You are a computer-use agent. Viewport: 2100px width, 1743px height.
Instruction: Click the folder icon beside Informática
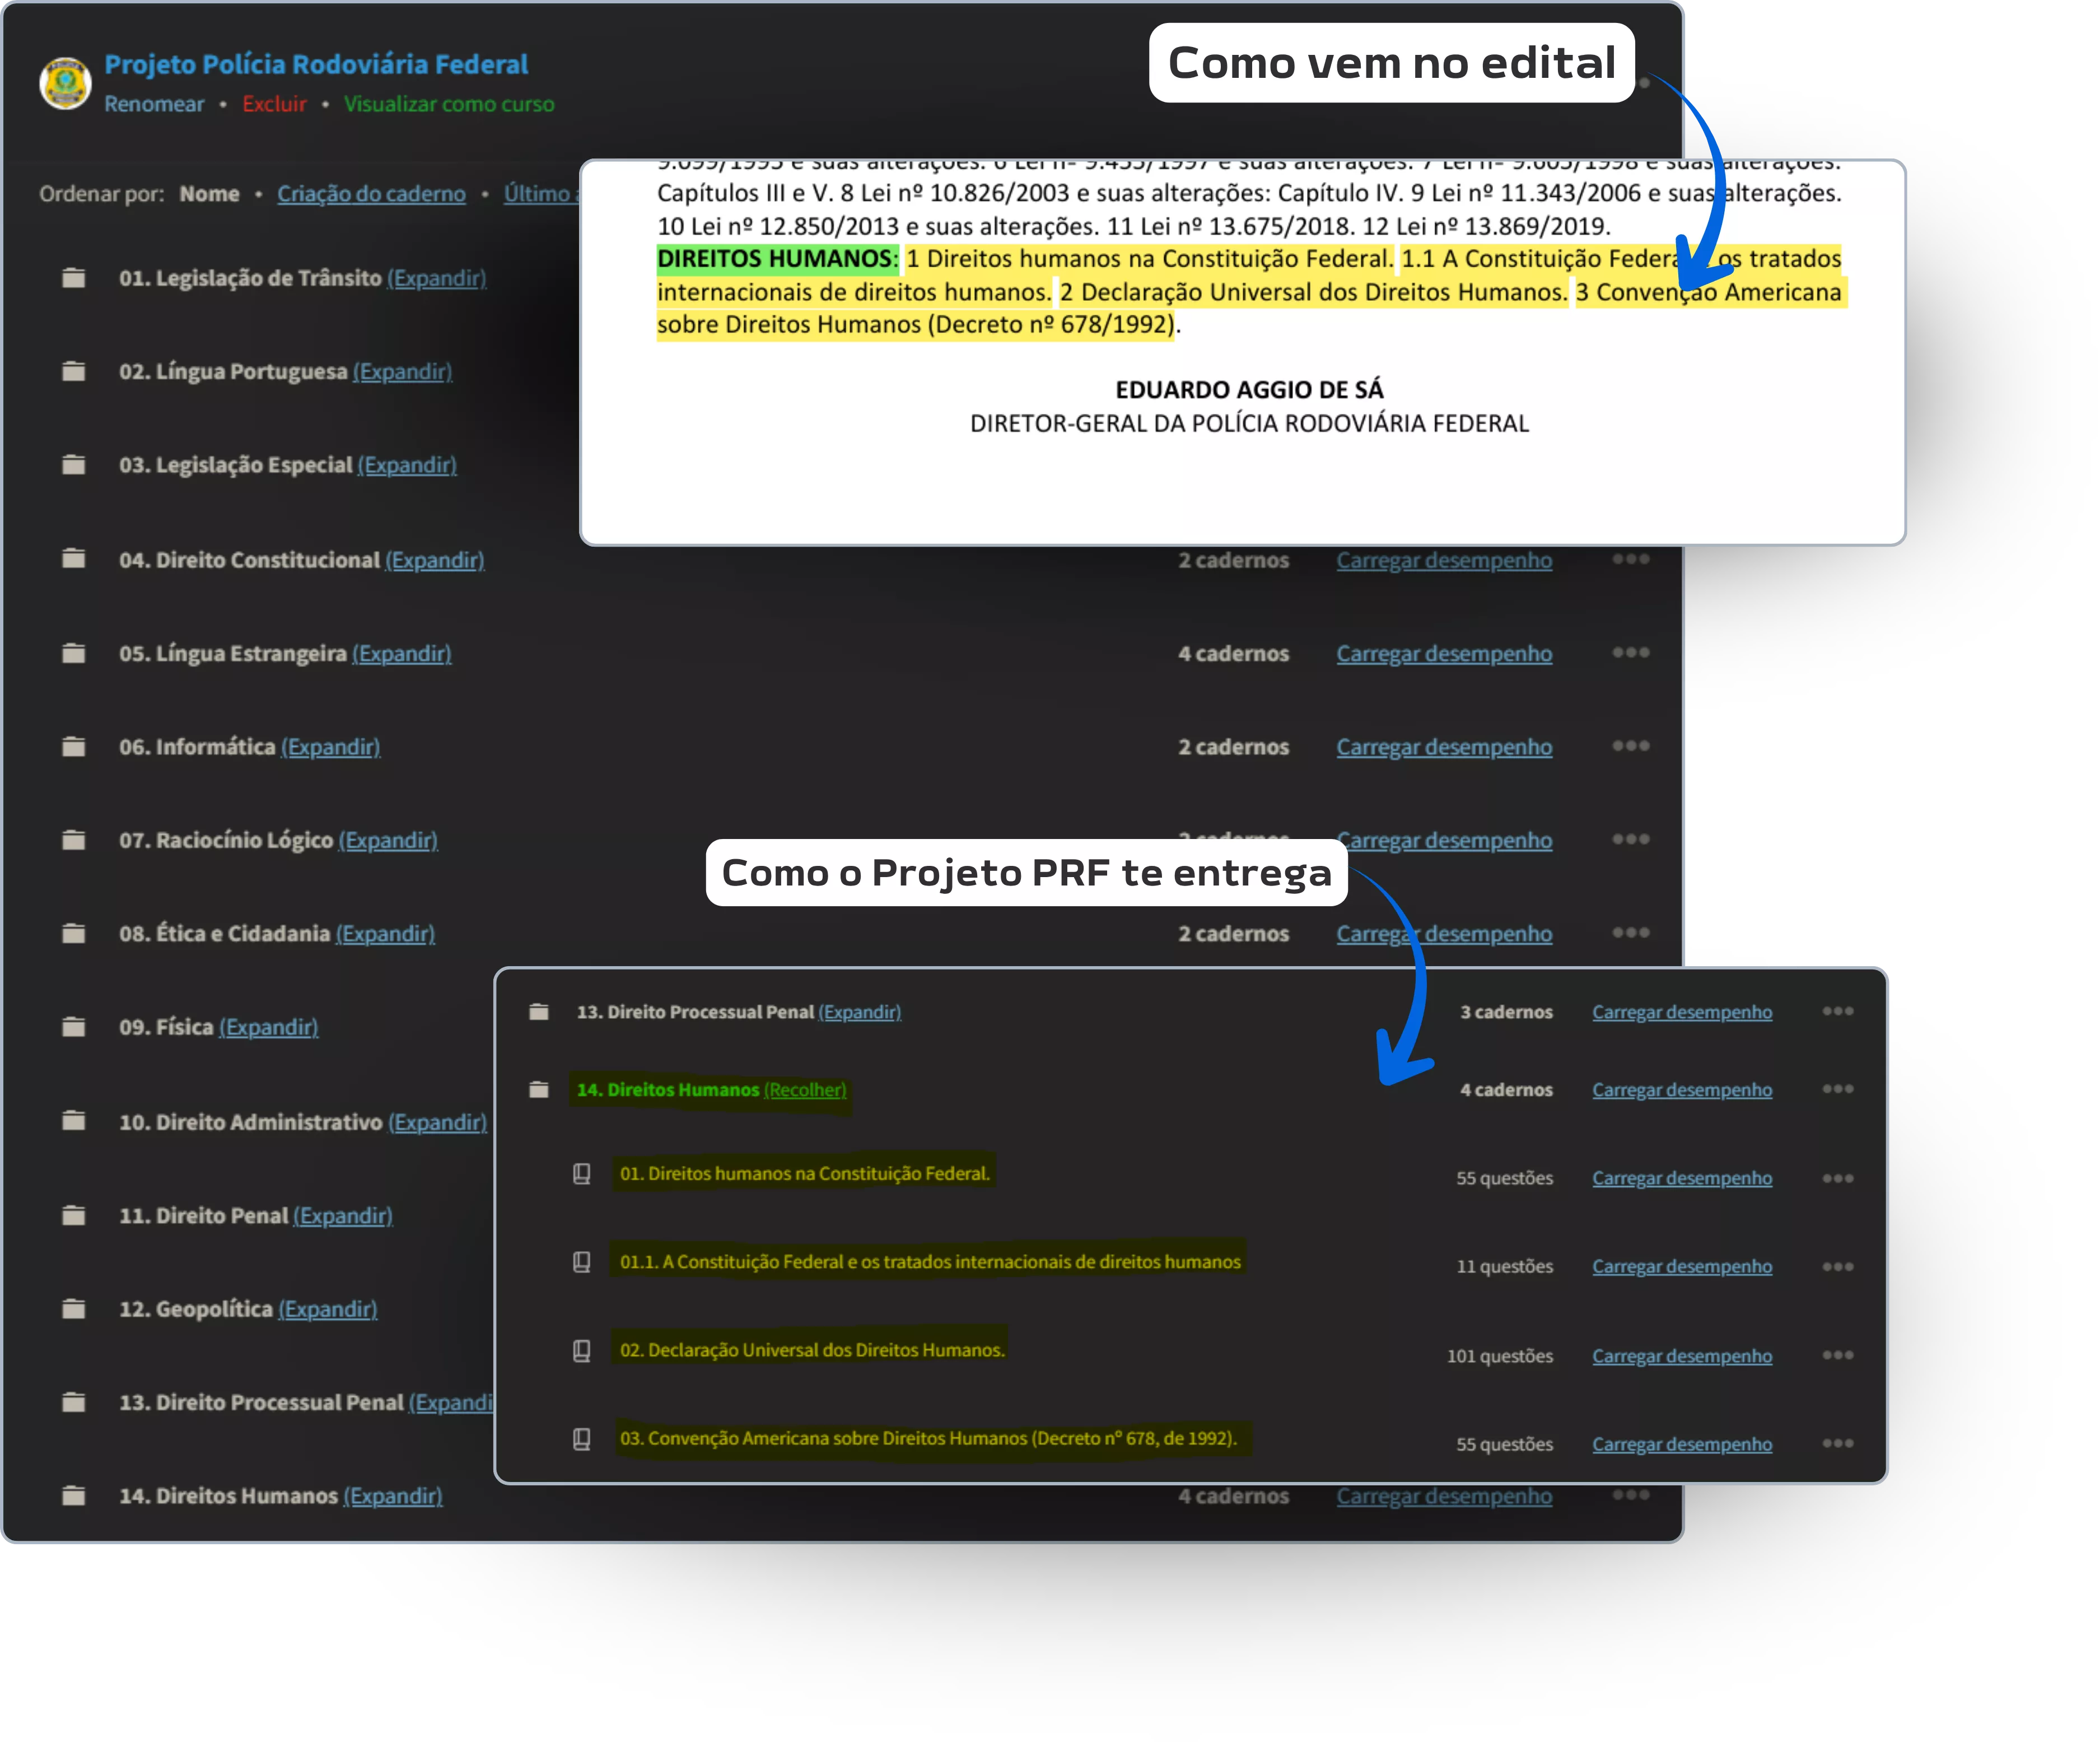[73, 747]
